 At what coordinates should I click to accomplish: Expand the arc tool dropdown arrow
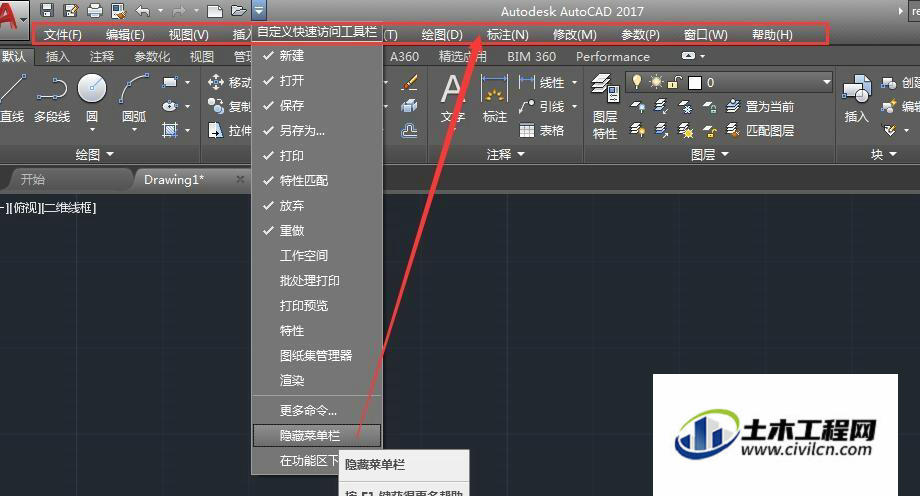(x=134, y=130)
